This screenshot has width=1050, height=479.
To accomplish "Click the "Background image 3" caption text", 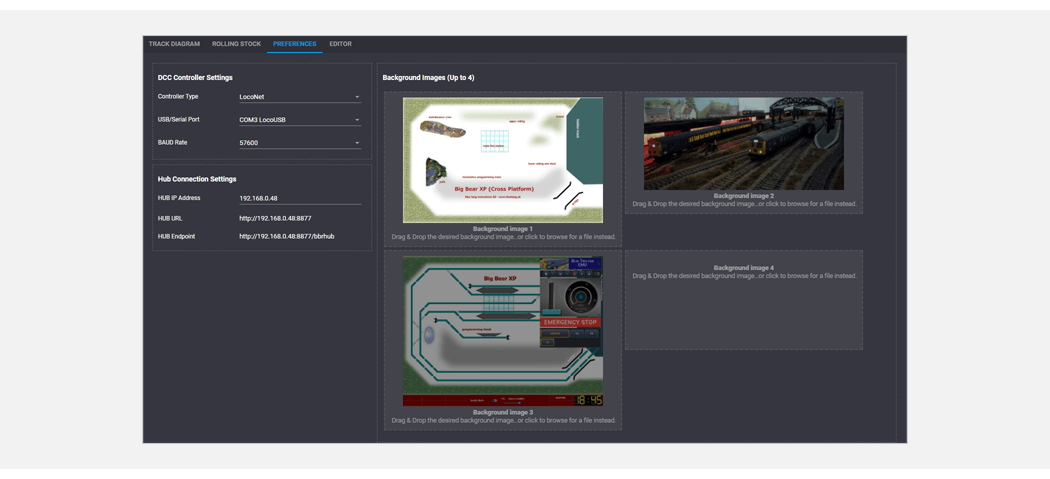I will coord(502,412).
